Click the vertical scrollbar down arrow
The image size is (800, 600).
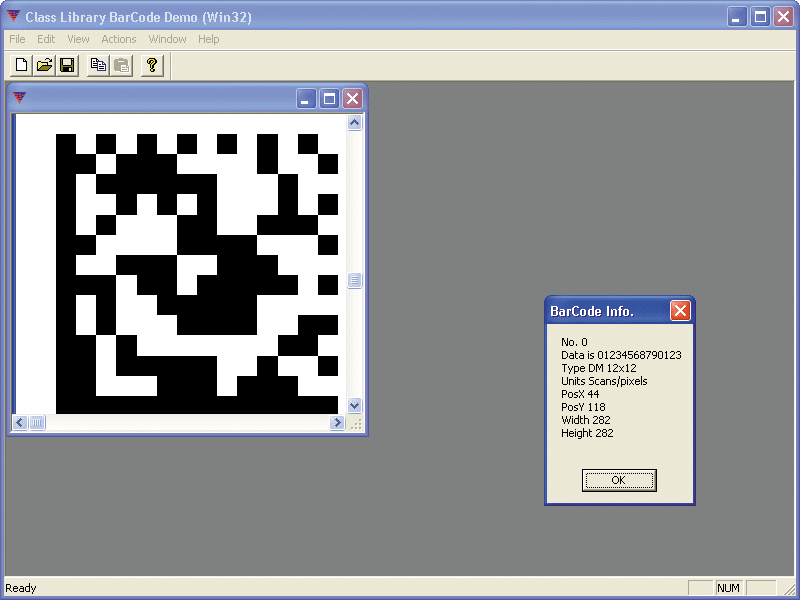355,406
